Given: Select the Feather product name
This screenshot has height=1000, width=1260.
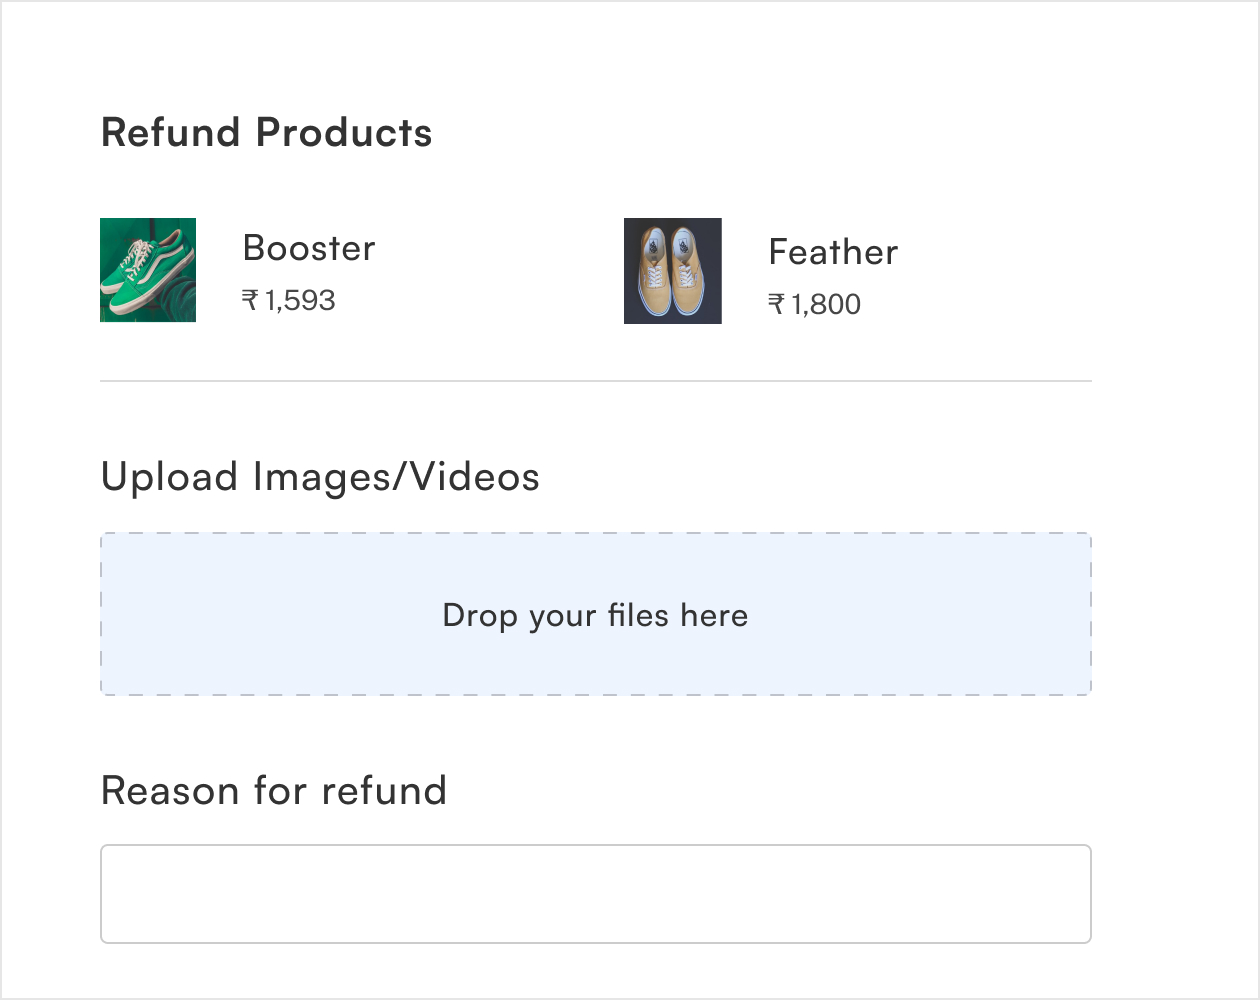Looking at the screenshot, I should pos(833,252).
